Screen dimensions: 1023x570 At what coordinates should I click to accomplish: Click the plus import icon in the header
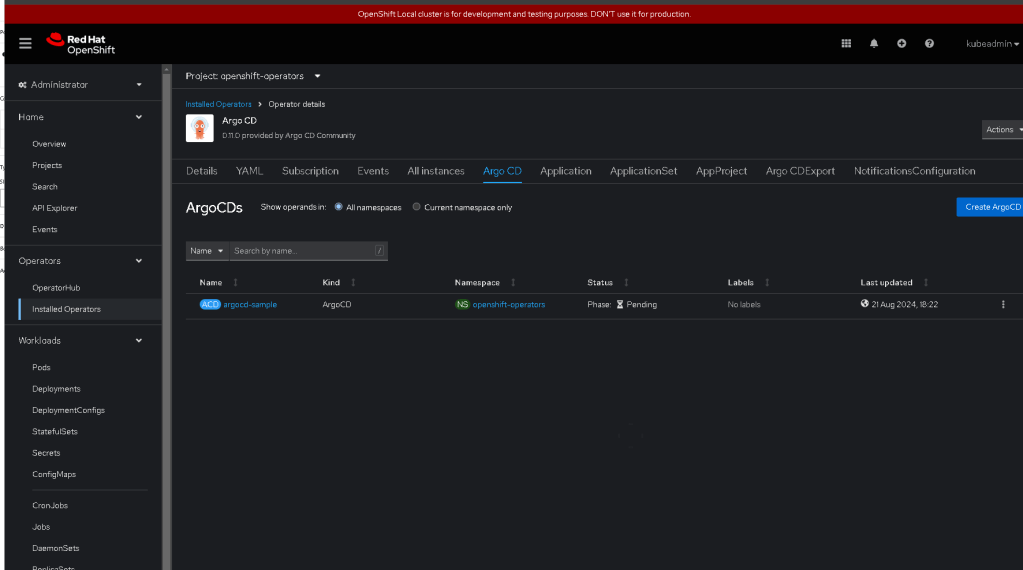902,44
